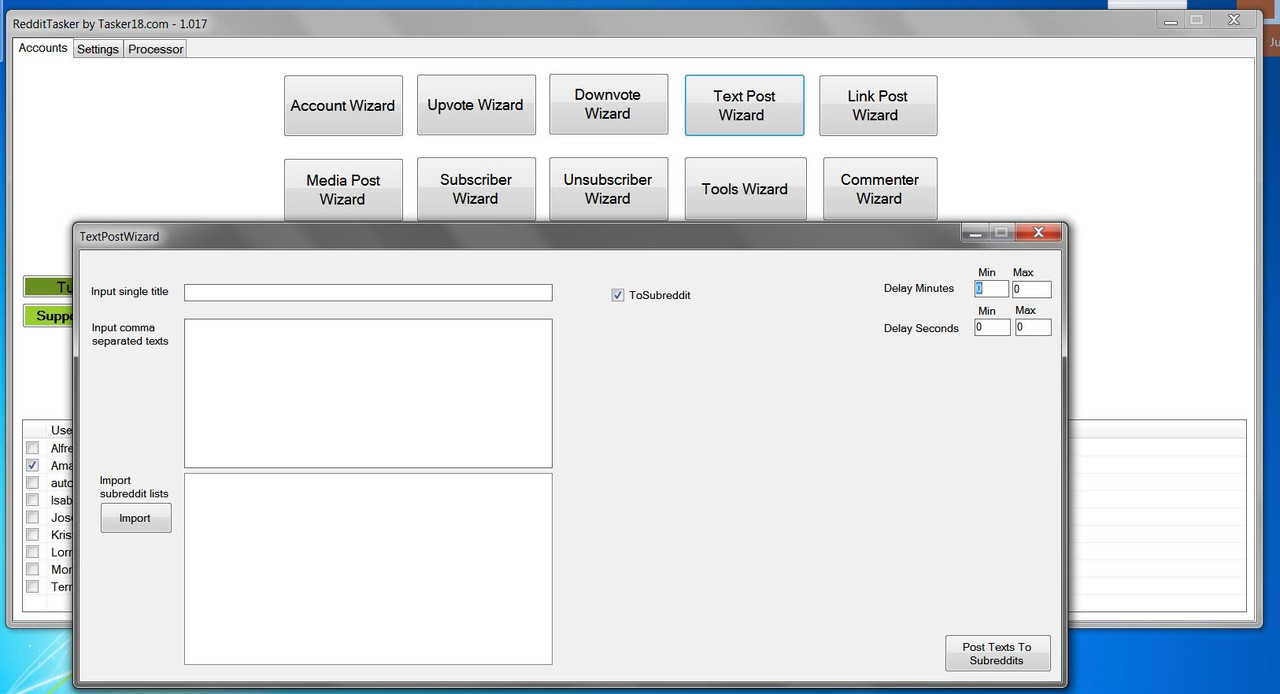Close the TextPostWizard window
This screenshot has width=1280, height=694.
coord(1038,232)
